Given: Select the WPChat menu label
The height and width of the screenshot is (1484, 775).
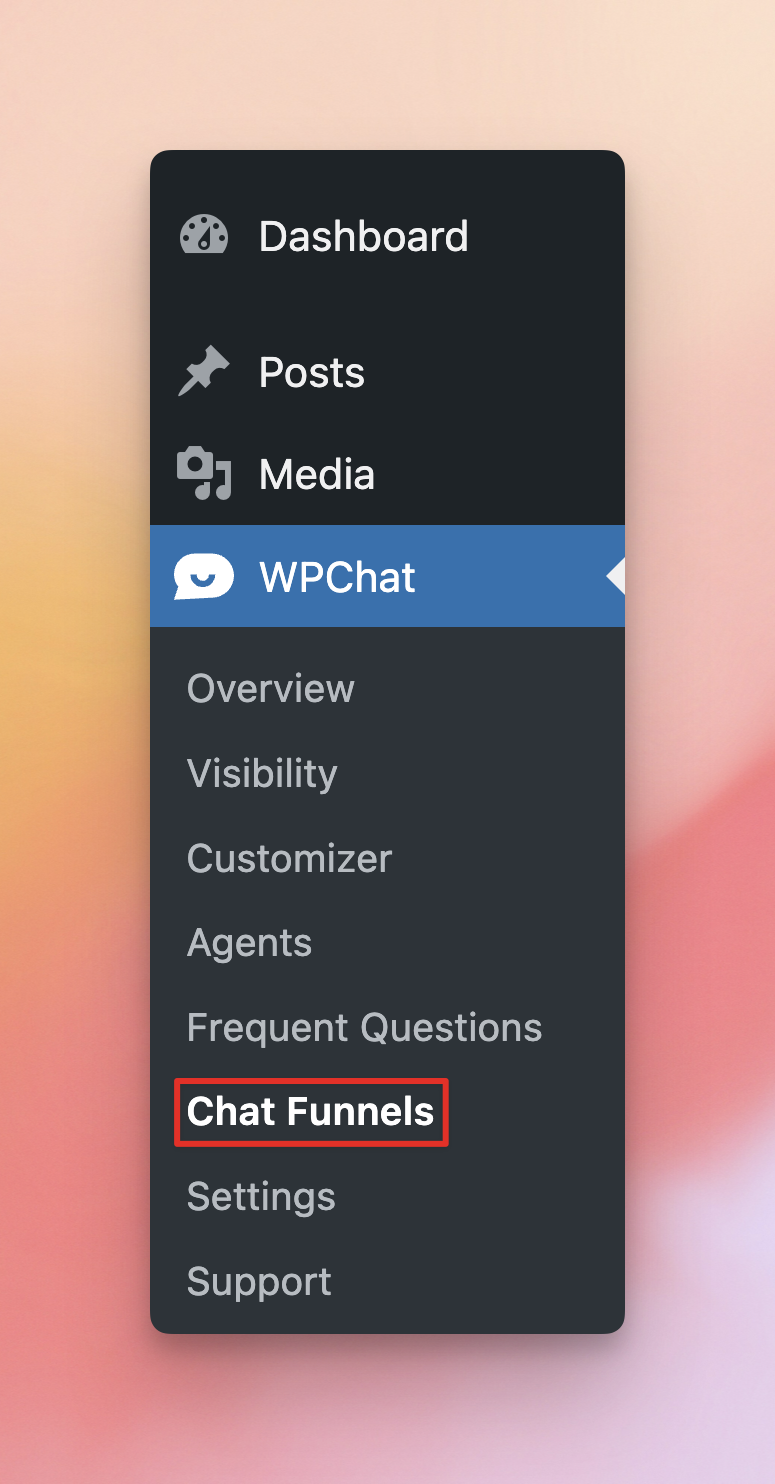Looking at the screenshot, I should click(337, 577).
